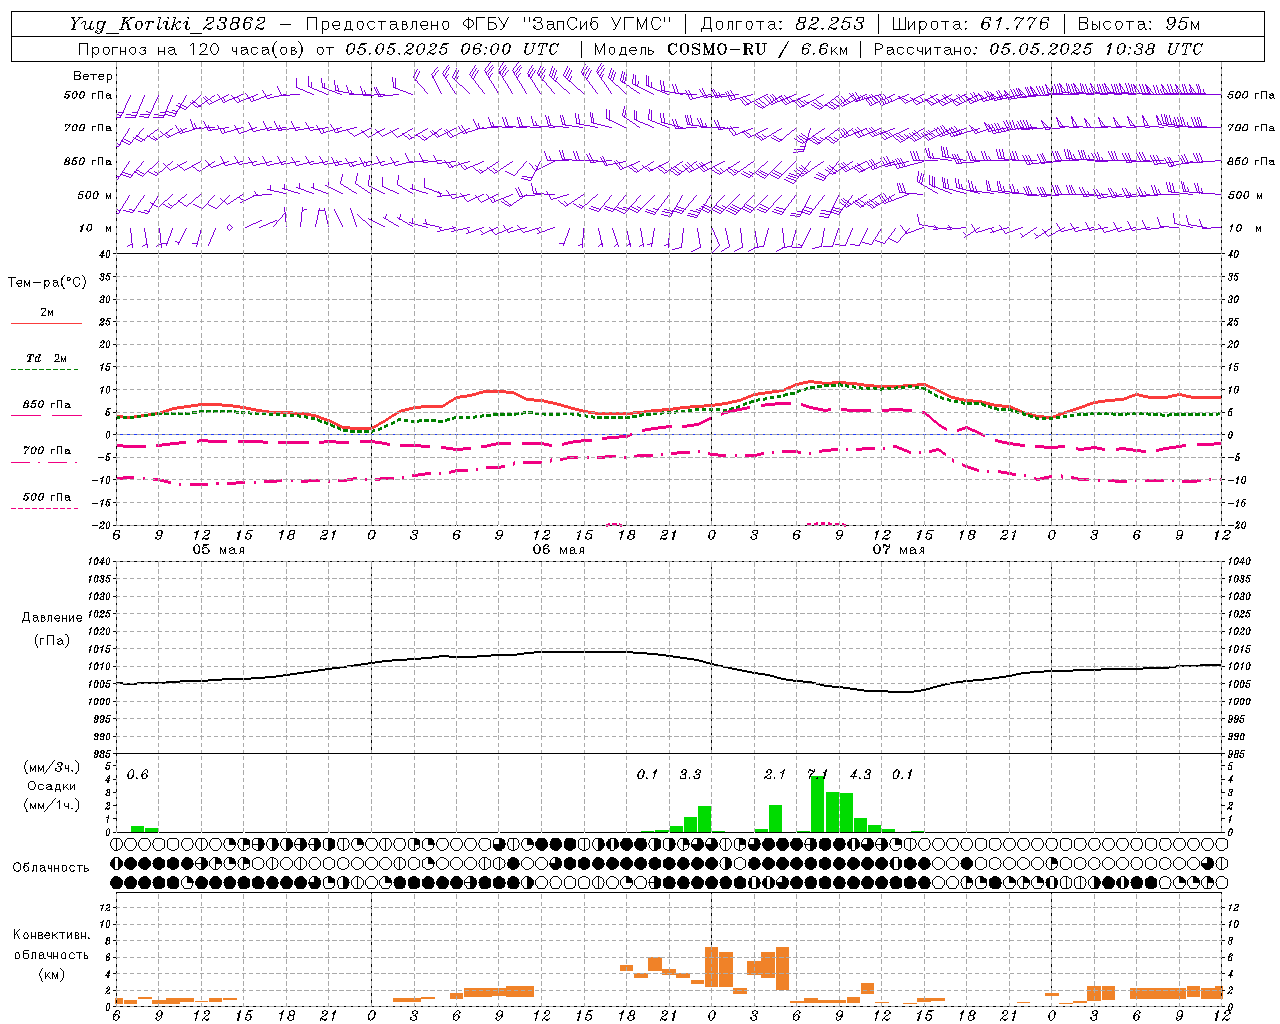Image resolution: width=1280 pixels, height=1024 pixels.
Task: Select the (гПа) unit label under Давление
Action: (52, 640)
